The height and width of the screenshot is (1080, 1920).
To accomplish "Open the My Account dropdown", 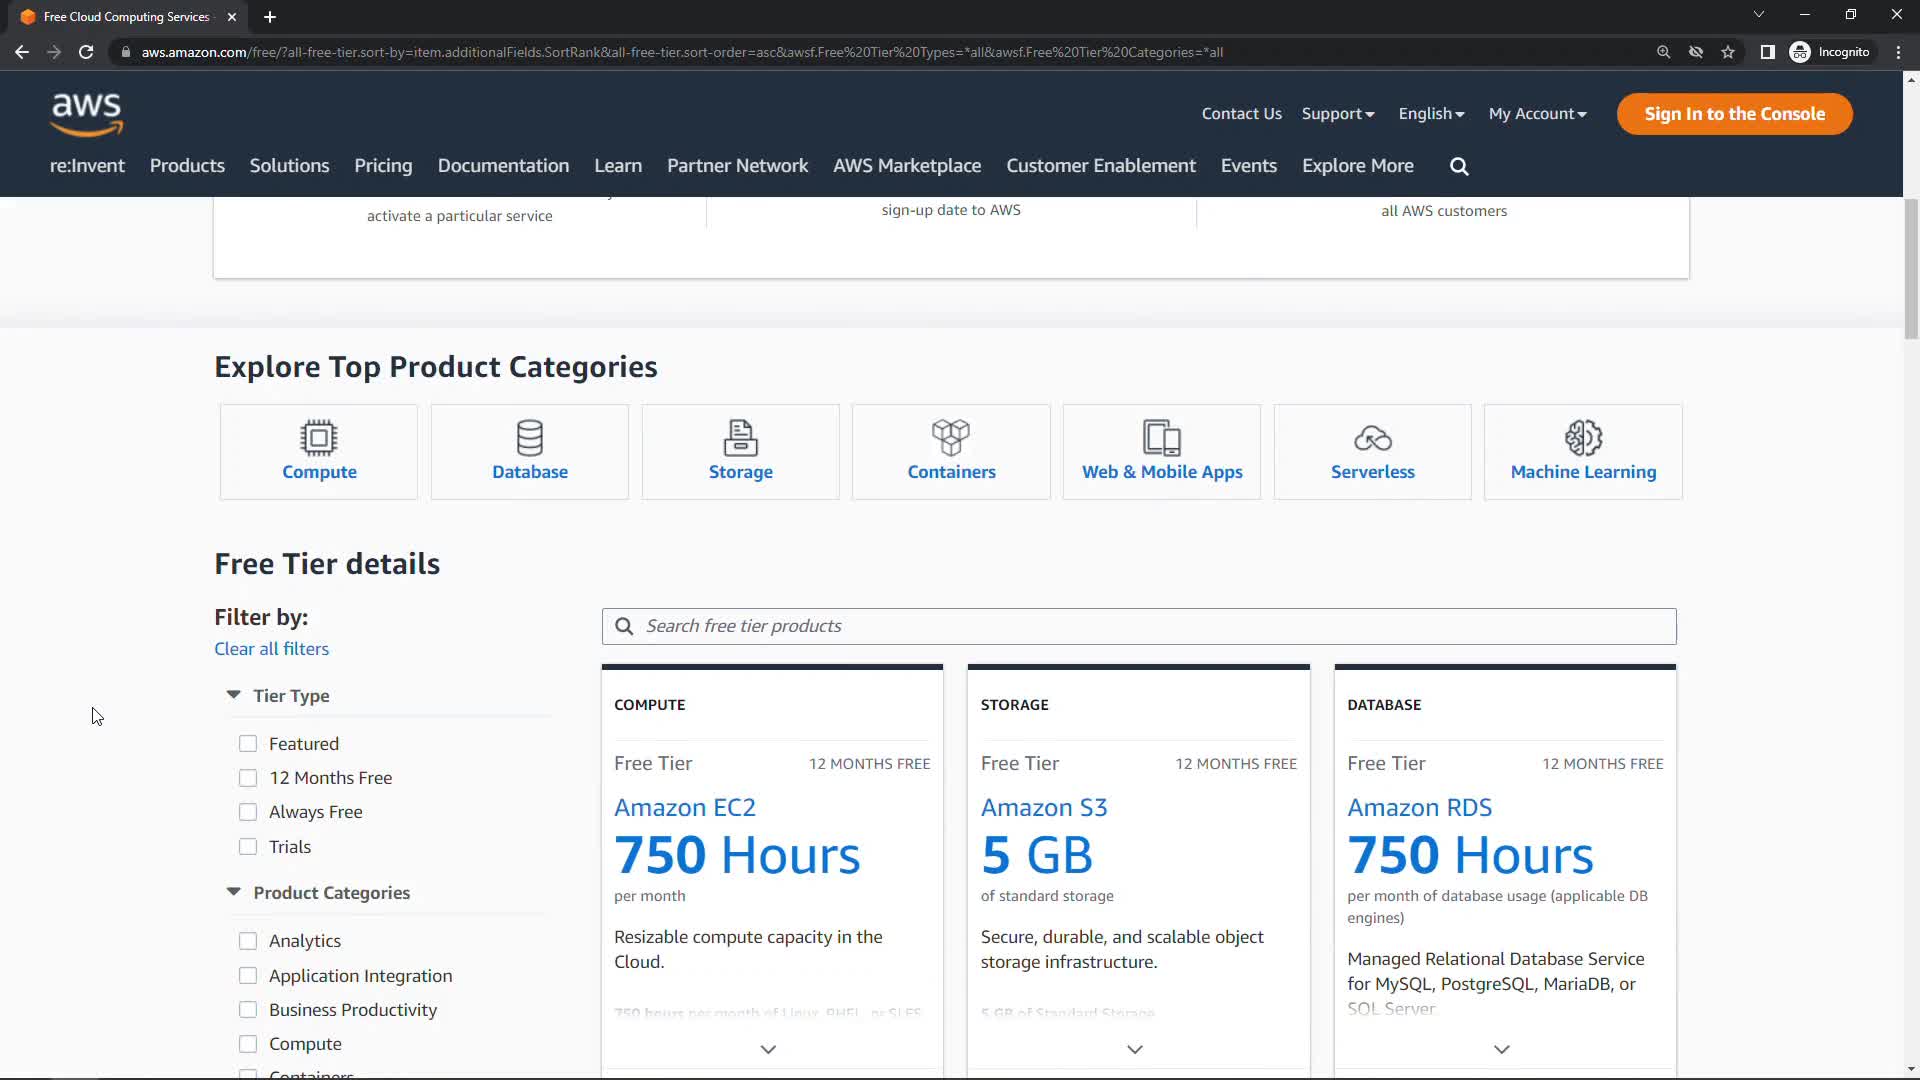I will pyautogui.click(x=1537, y=114).
